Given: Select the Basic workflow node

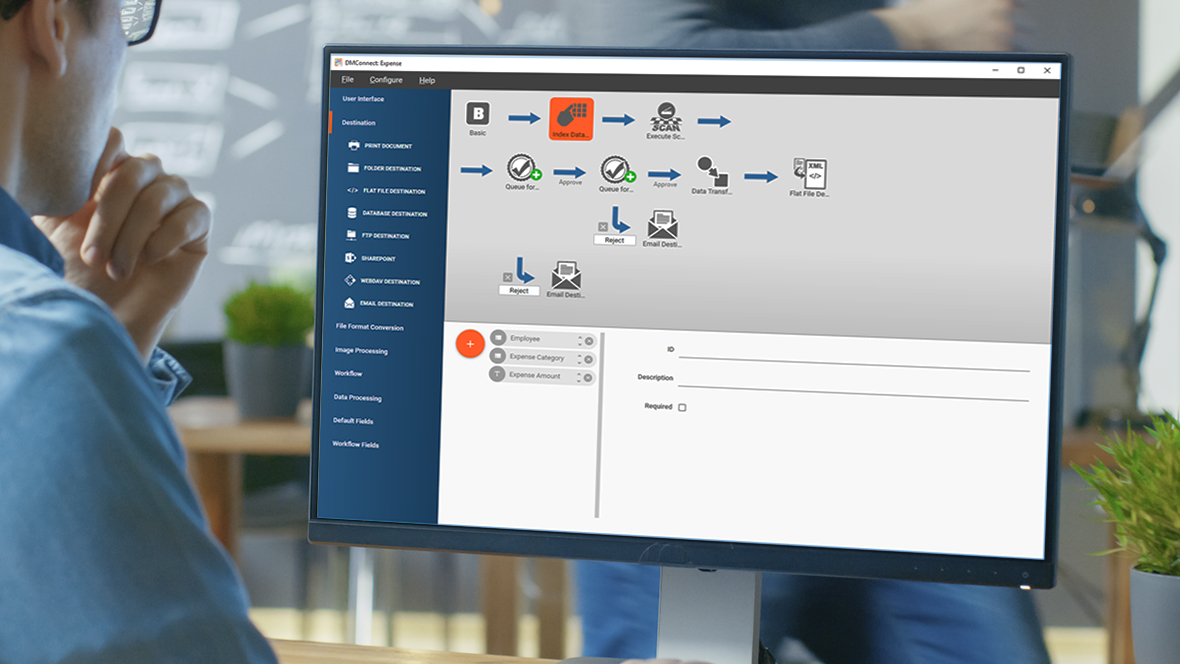Looking at the screenshot, I should click(x=478, y=114).
